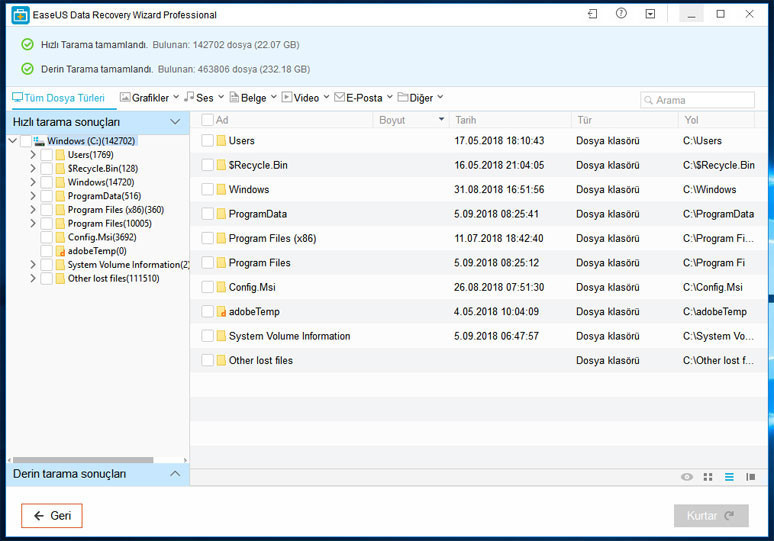Check the Users(1769) checkbox in tree

tap(46, 155)
